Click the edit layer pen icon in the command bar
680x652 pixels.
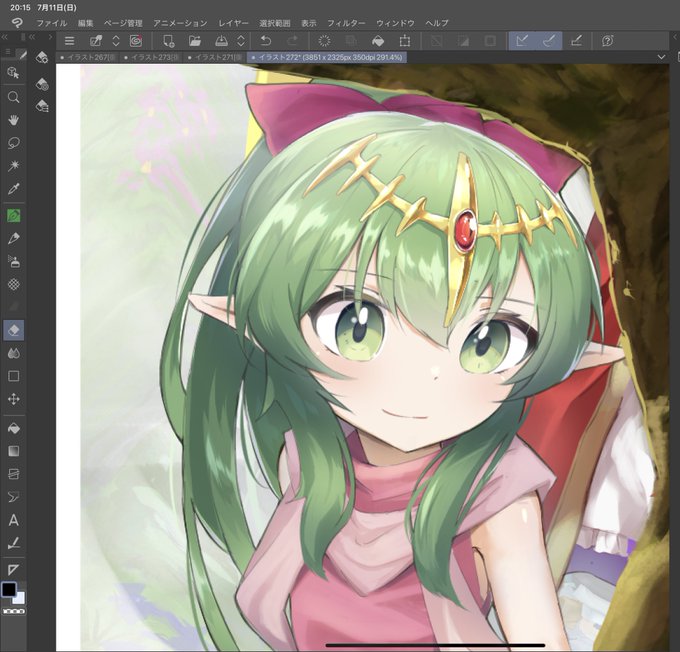coord(96,41)
